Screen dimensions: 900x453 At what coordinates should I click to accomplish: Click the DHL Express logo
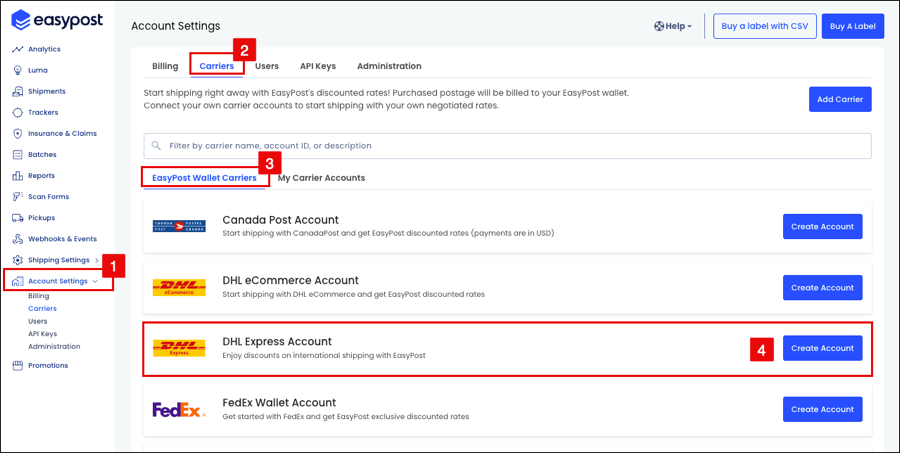pyautogui.click(x=179, y=349)
